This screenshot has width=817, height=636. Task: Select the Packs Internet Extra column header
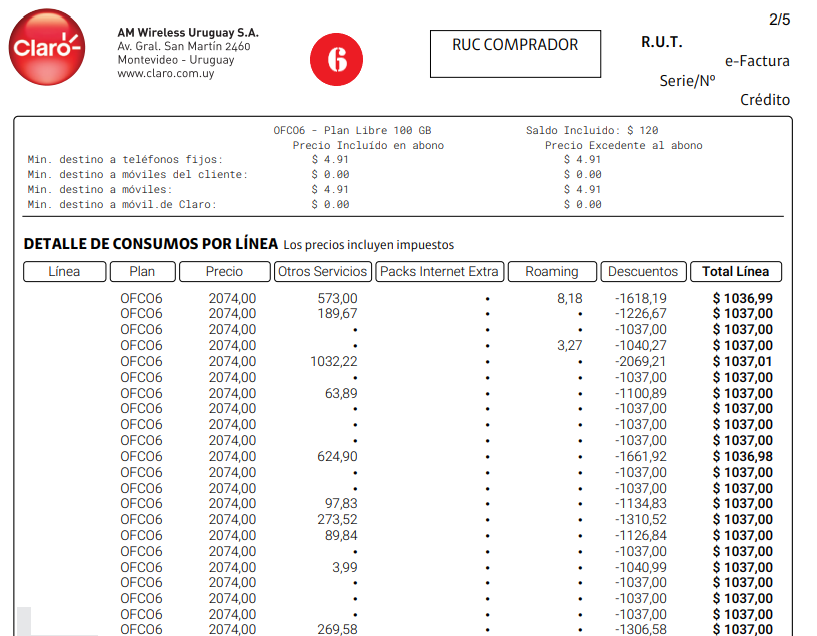pos(439,271)
